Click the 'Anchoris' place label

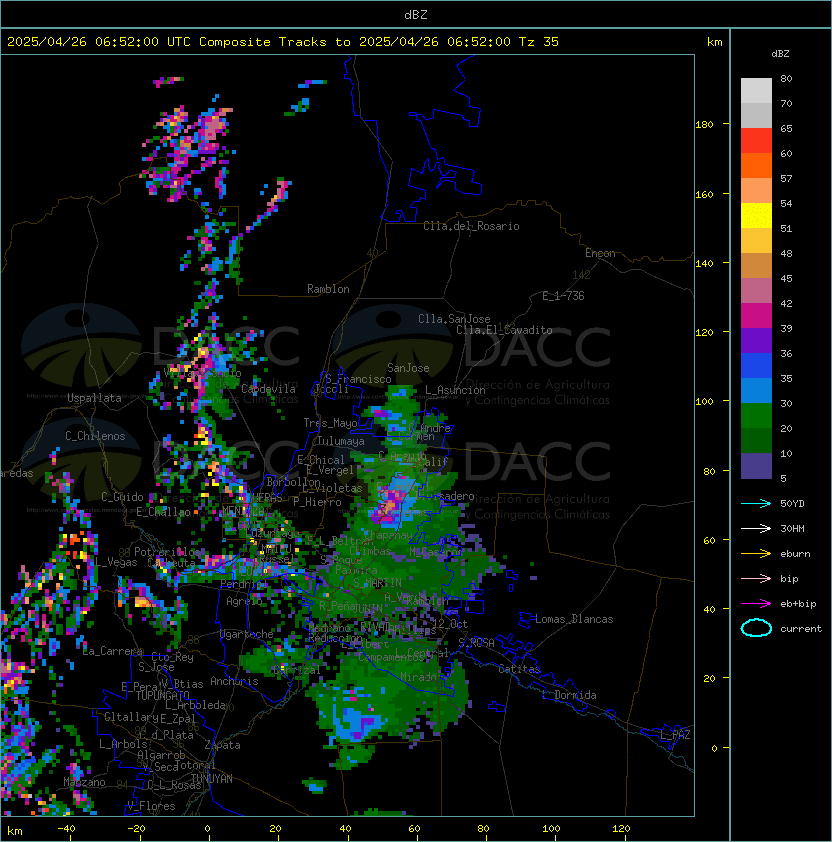tap(234, 681)
